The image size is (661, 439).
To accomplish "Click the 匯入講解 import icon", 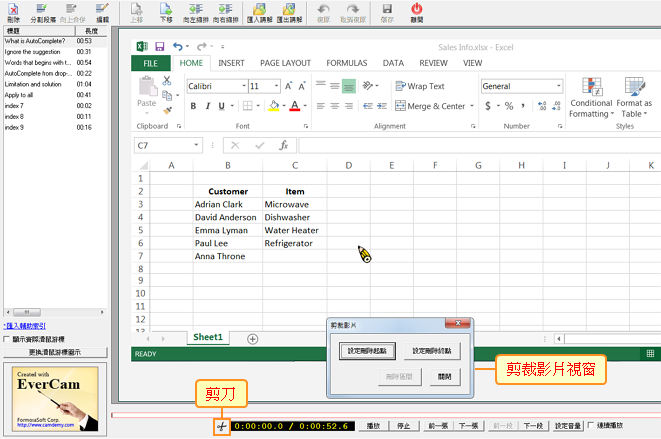I will click(x=258, y=10).
